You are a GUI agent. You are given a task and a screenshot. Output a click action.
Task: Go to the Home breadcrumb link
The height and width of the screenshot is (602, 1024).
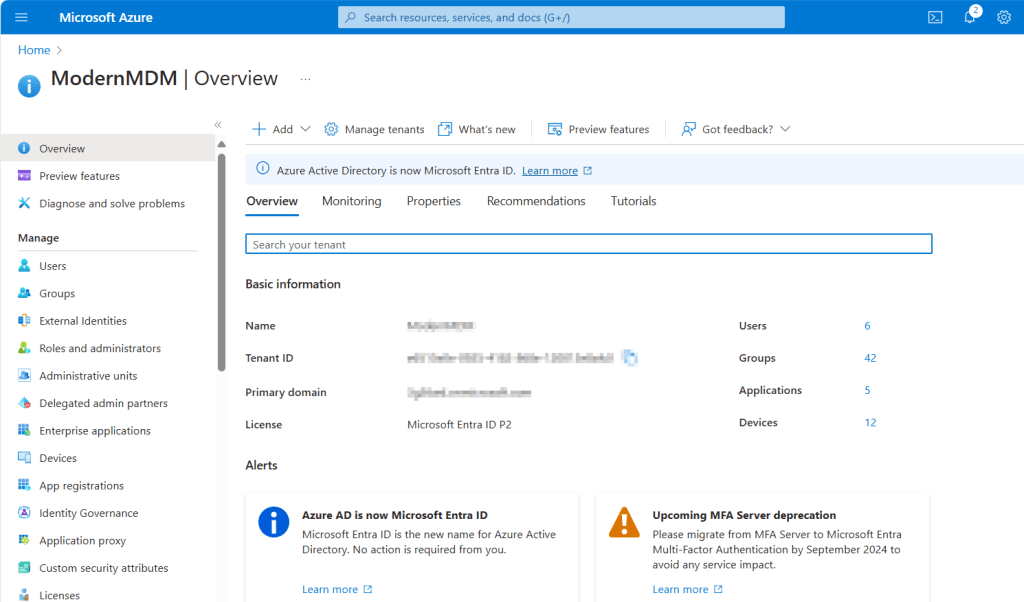click(34, 50)
